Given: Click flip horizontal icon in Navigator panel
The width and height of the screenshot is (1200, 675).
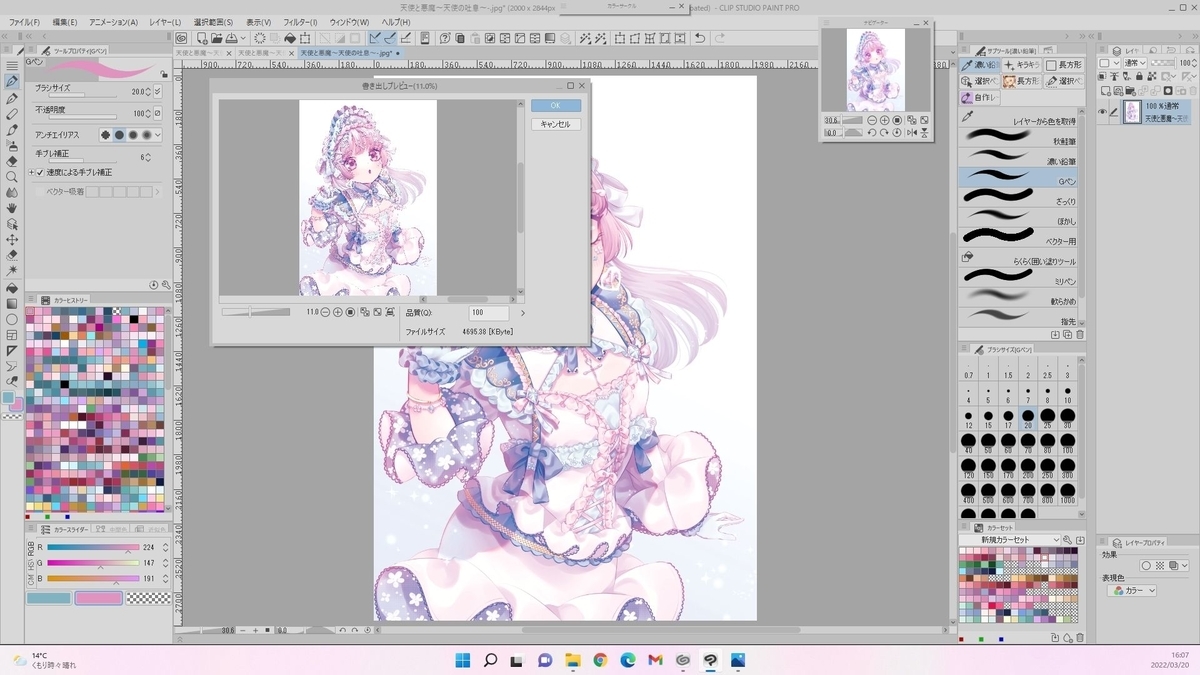Looking at the screenshot, I should click(x=911, y=132).
